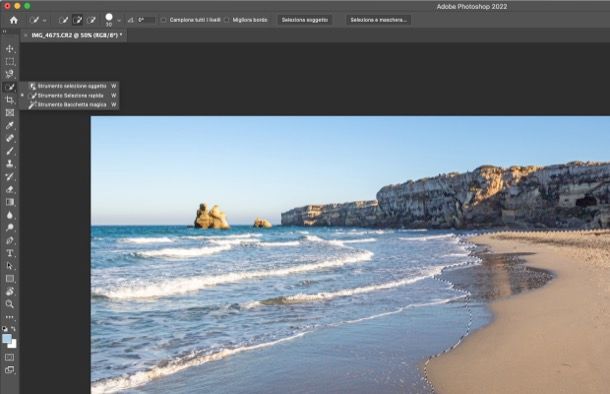Enable Campiona tutti i livelli checkbox
Viewport: 610px width, 394px height.
[164, 20]
